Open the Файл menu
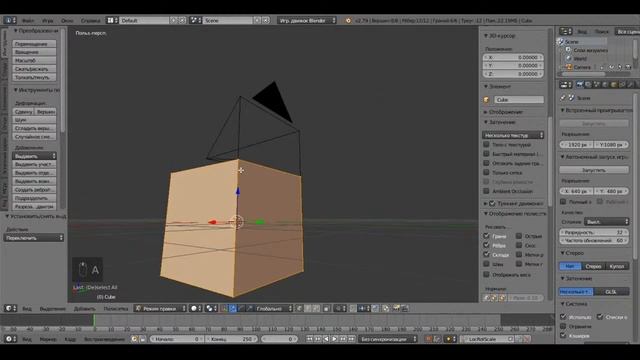640x360 pixels. click(28, 20)
